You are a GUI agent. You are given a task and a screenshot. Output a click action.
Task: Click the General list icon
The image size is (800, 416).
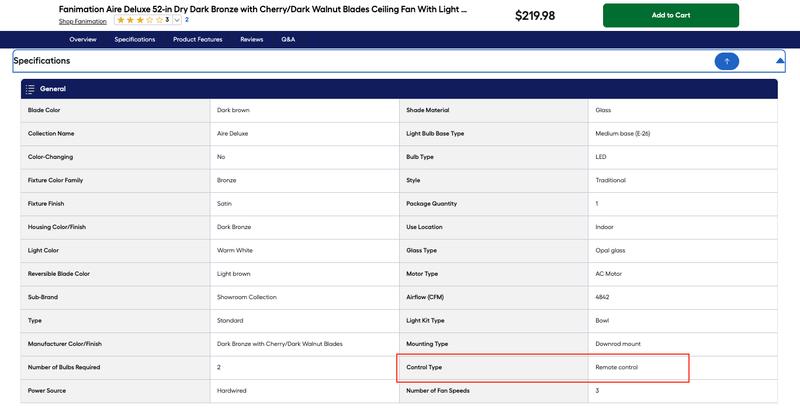(30, 89)
